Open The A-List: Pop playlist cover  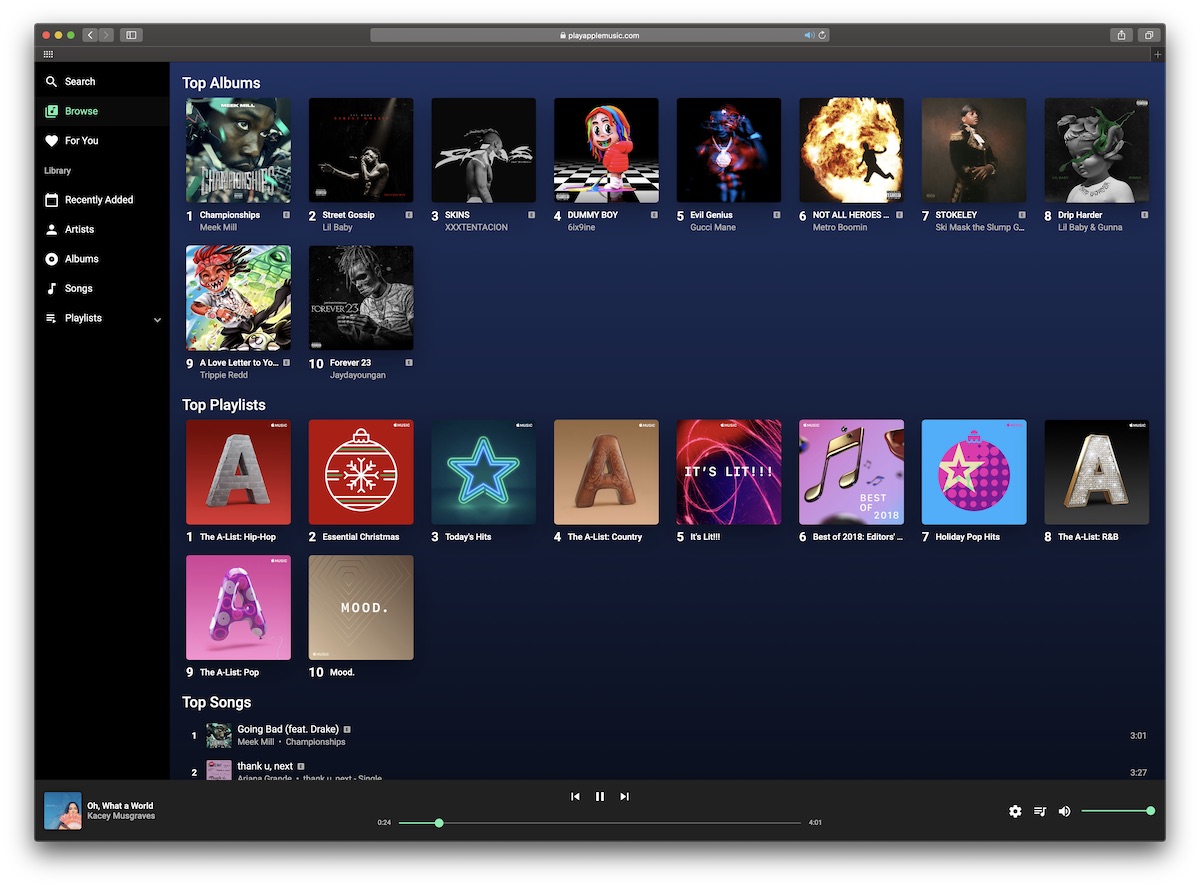(238, 607)
